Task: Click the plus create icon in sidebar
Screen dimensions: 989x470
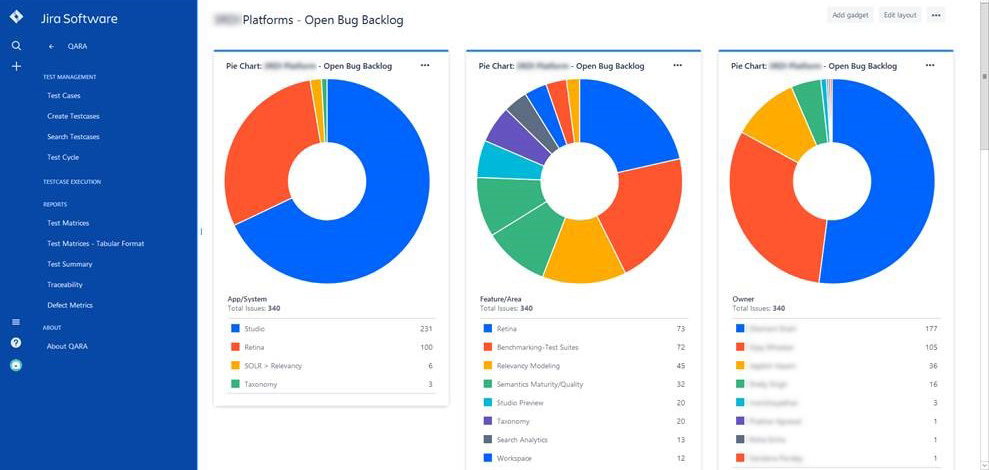Action: click(16, 66)
